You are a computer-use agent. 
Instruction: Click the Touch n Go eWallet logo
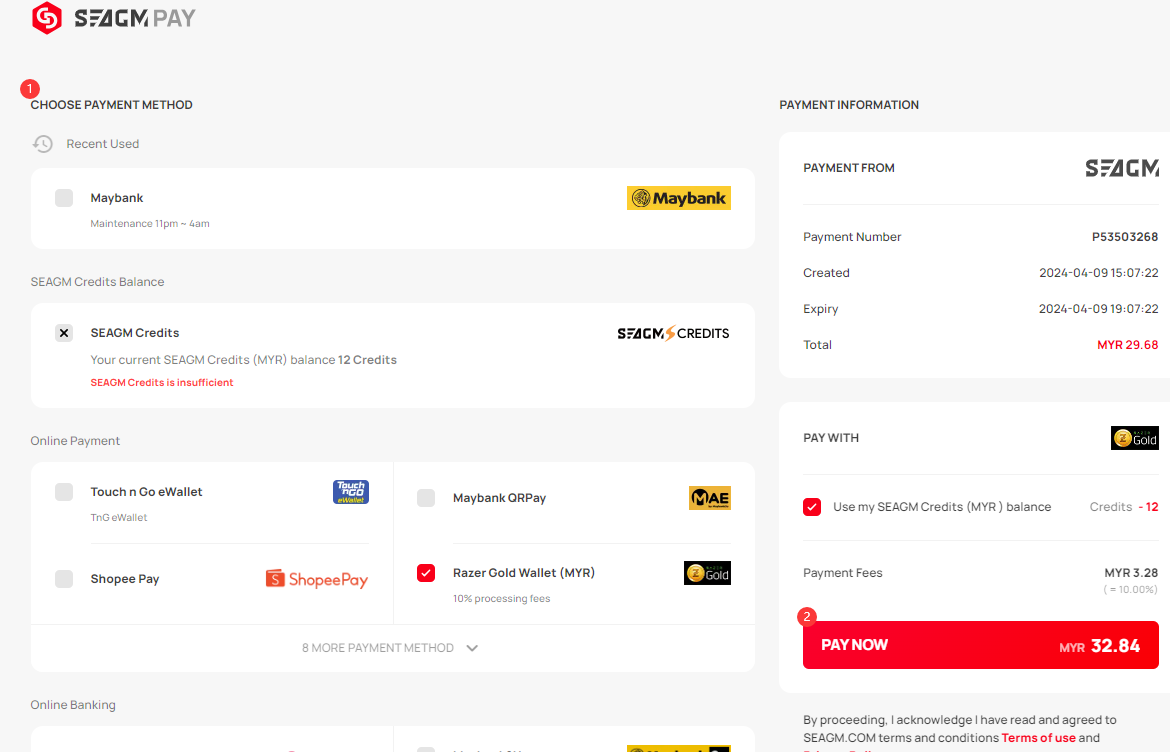pyautogui.click(x=351, y=492)
